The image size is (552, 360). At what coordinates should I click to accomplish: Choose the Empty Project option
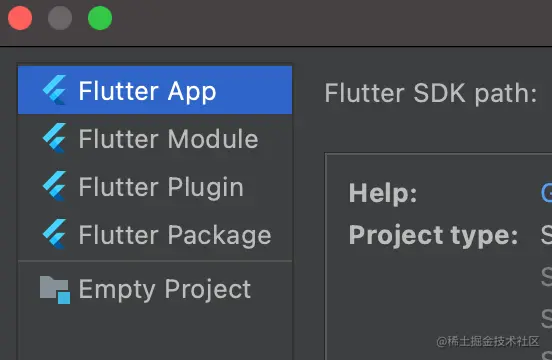pyautogui.click(x=155, y=289)
